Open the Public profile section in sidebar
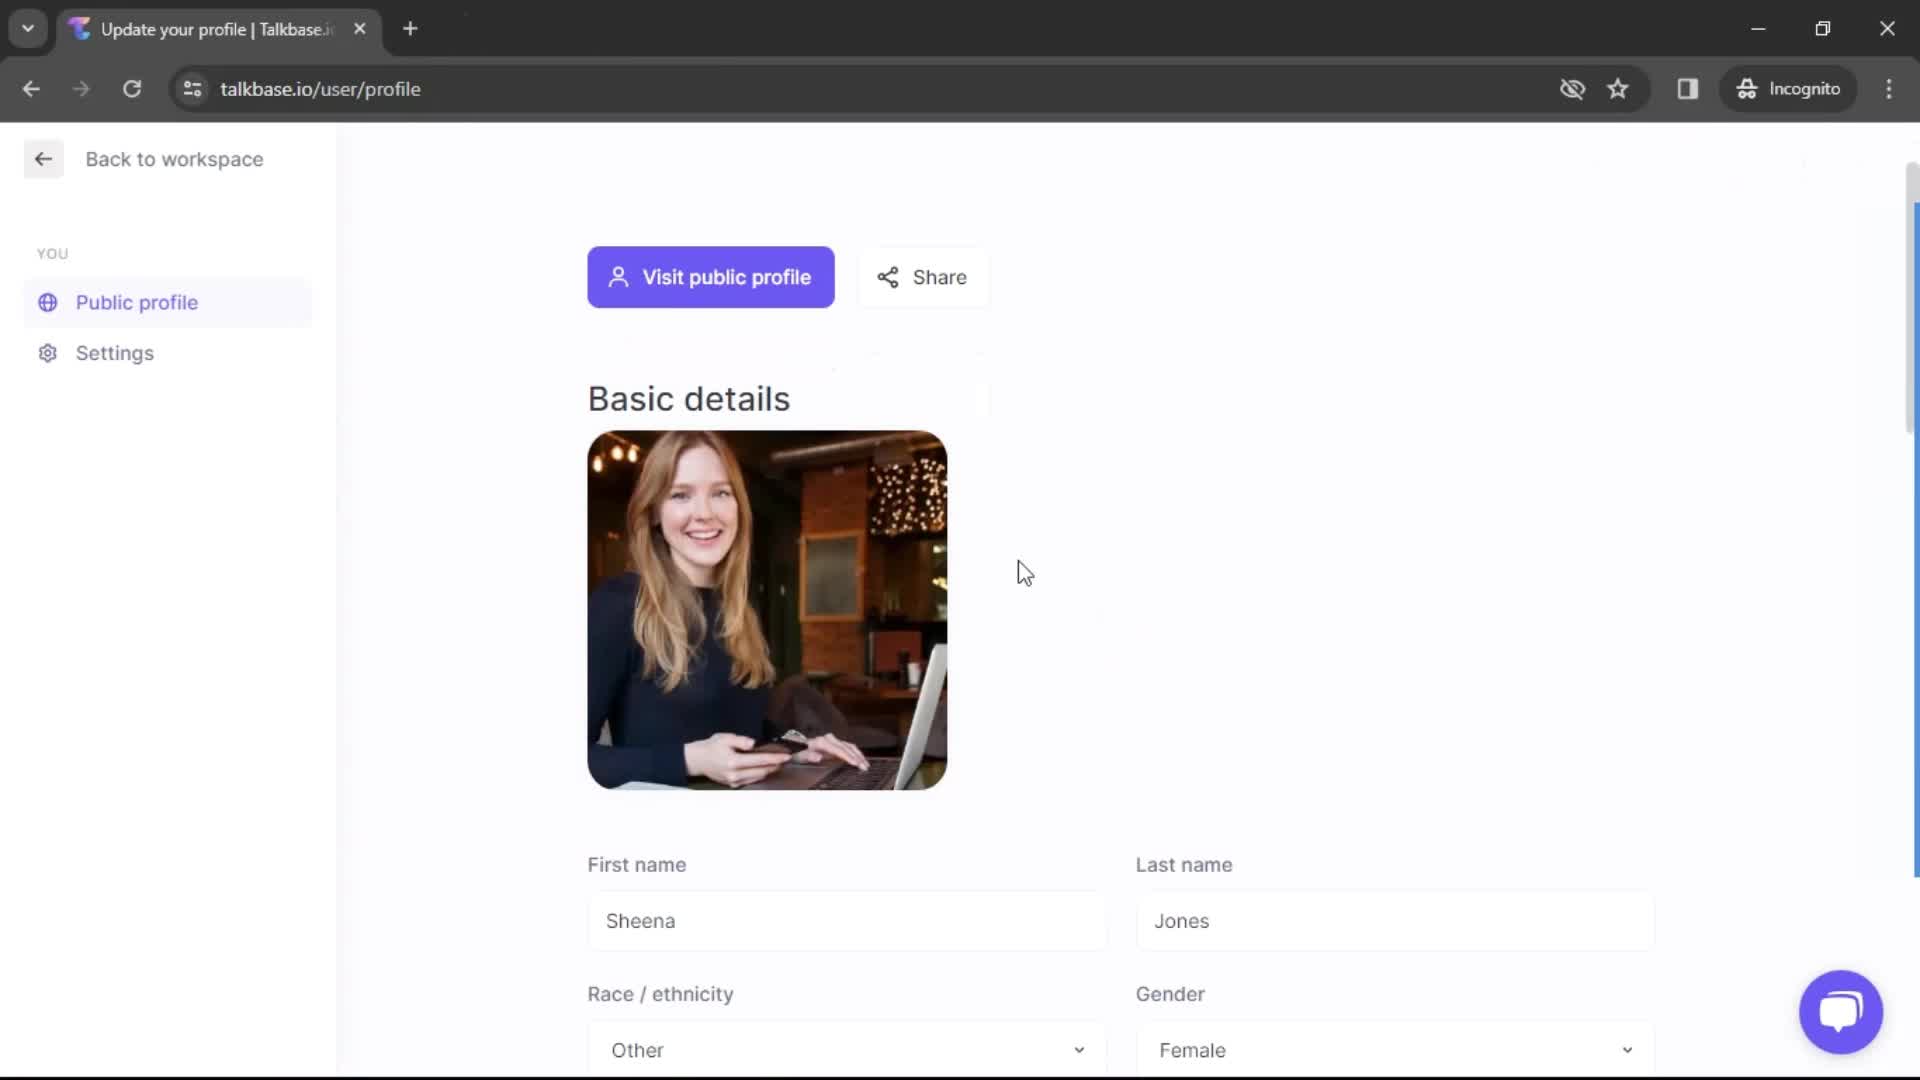The height and width of the screenshot is (1080, 1920). coord(137,302)
